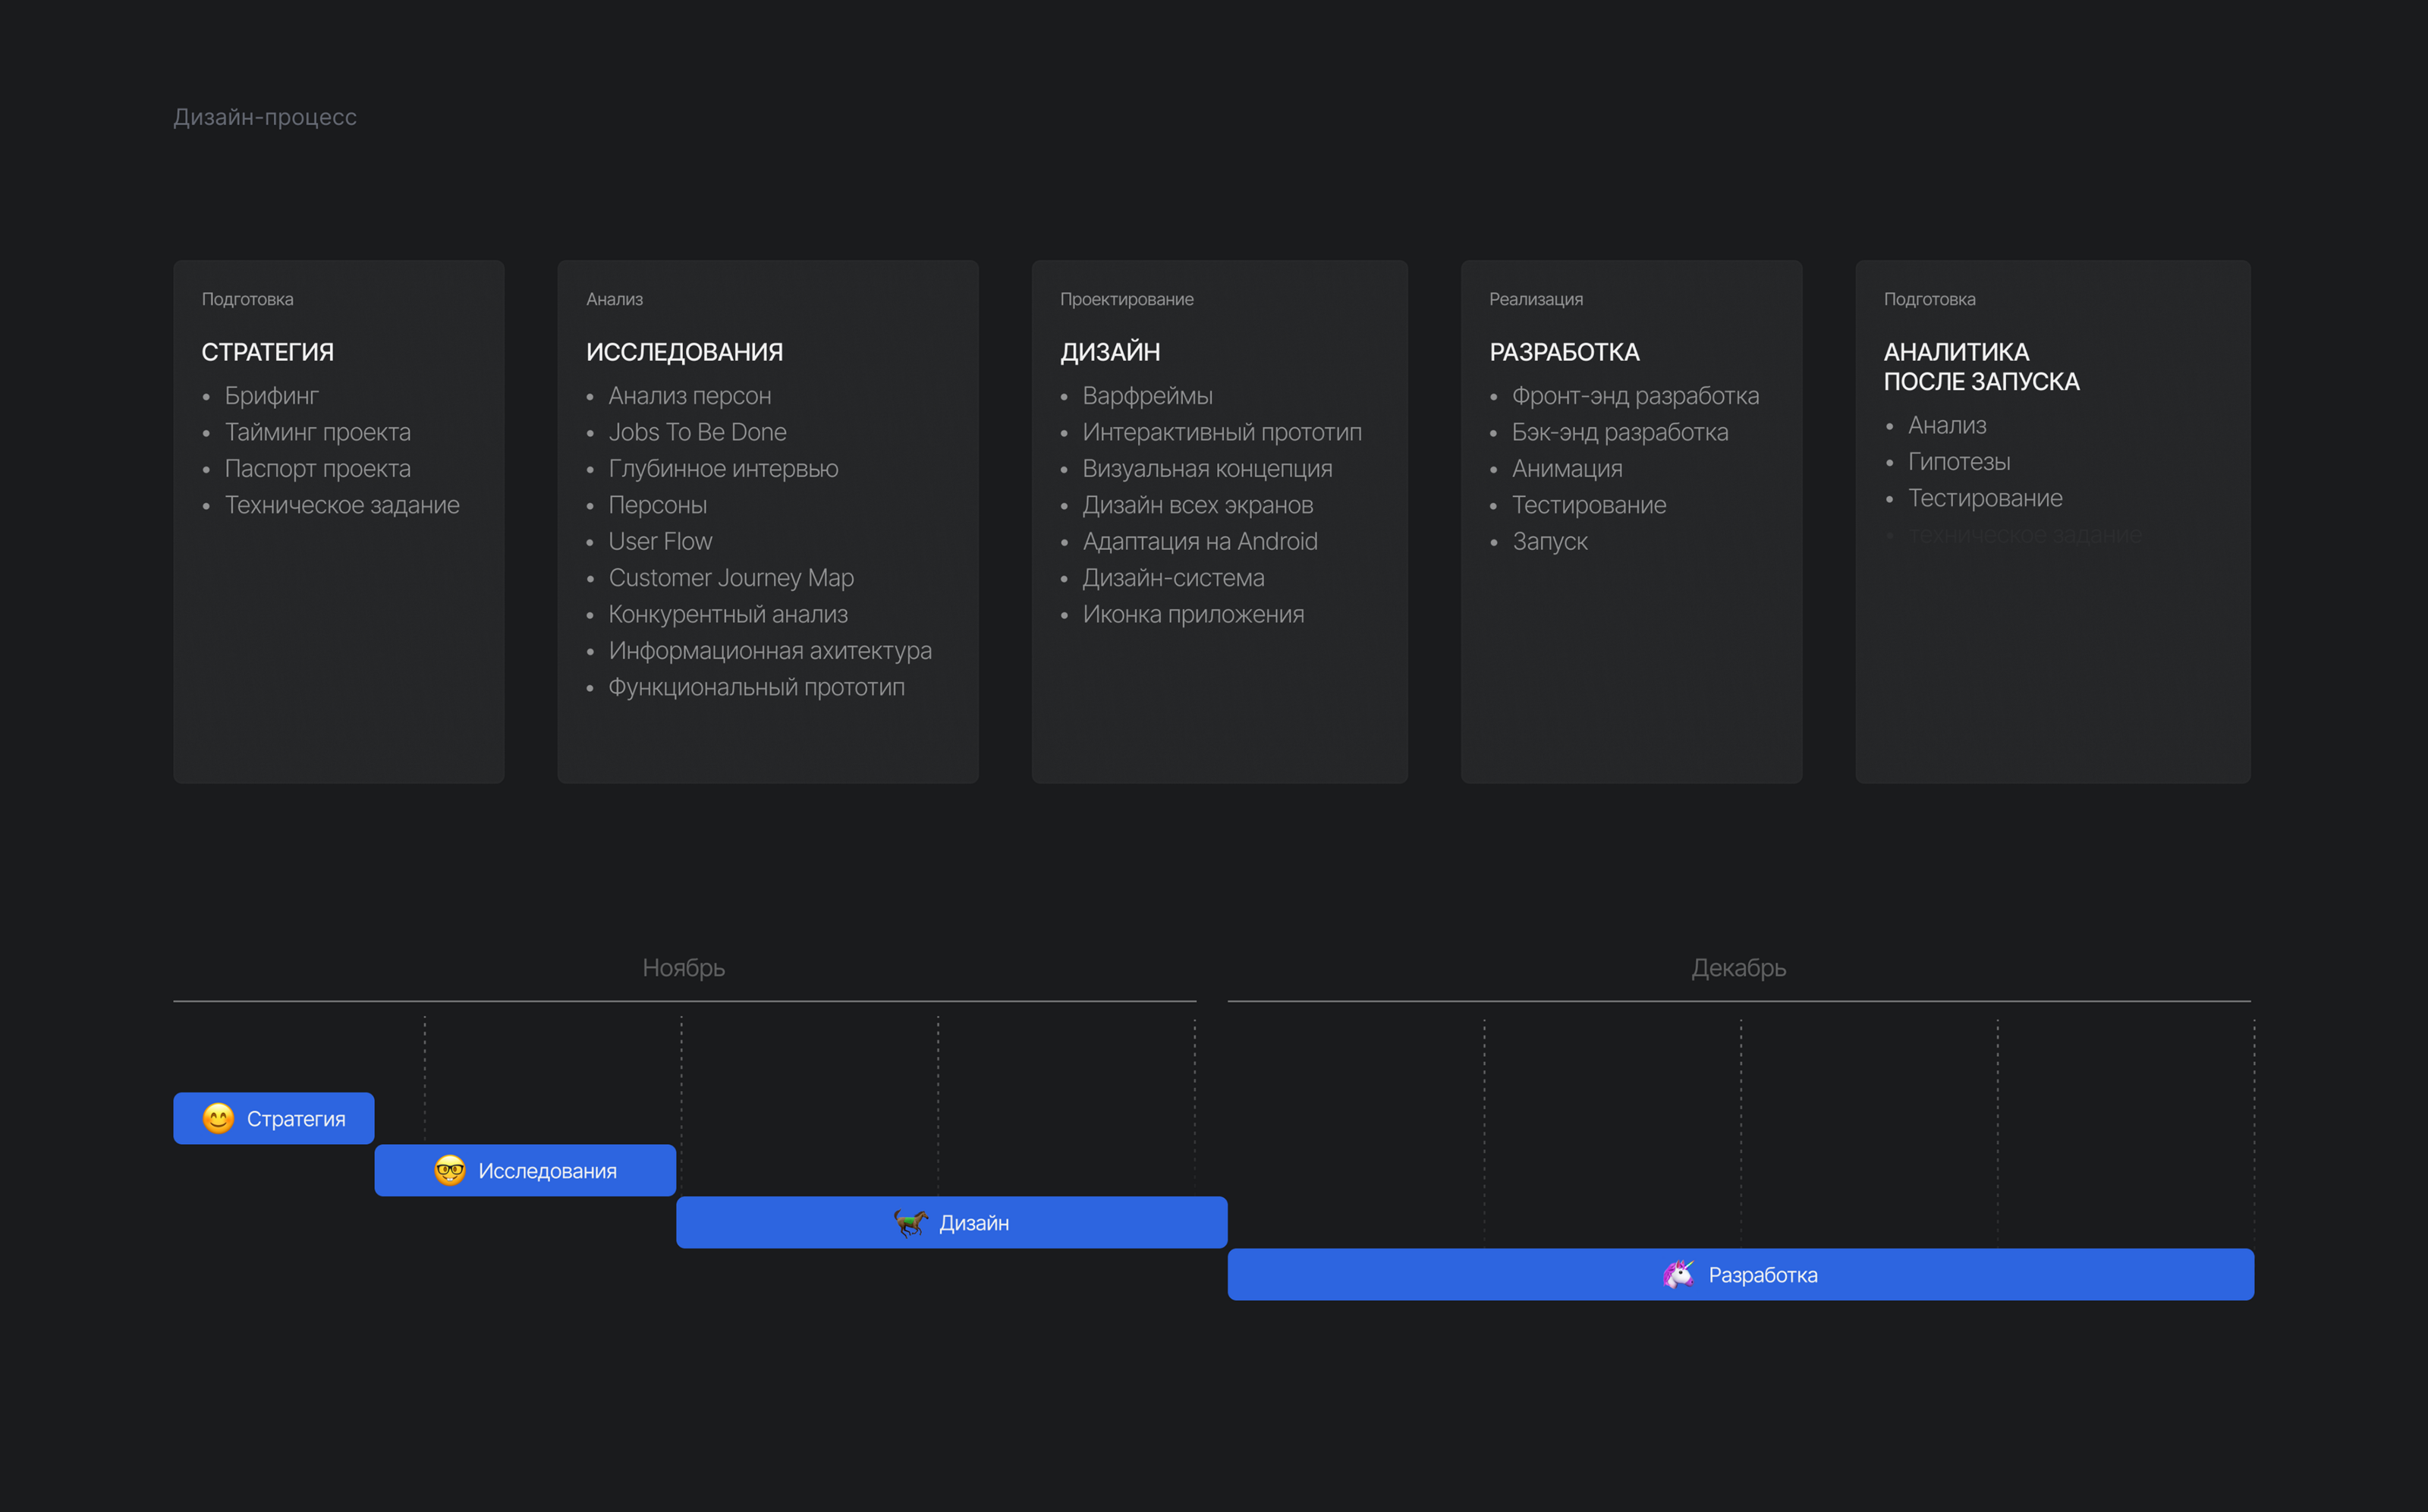Click the АНАЛИТИКА ПОСЛЕ ЗАПУСКА heading
Viewport: 2428px width, 1512px height.
(1980, 366)
